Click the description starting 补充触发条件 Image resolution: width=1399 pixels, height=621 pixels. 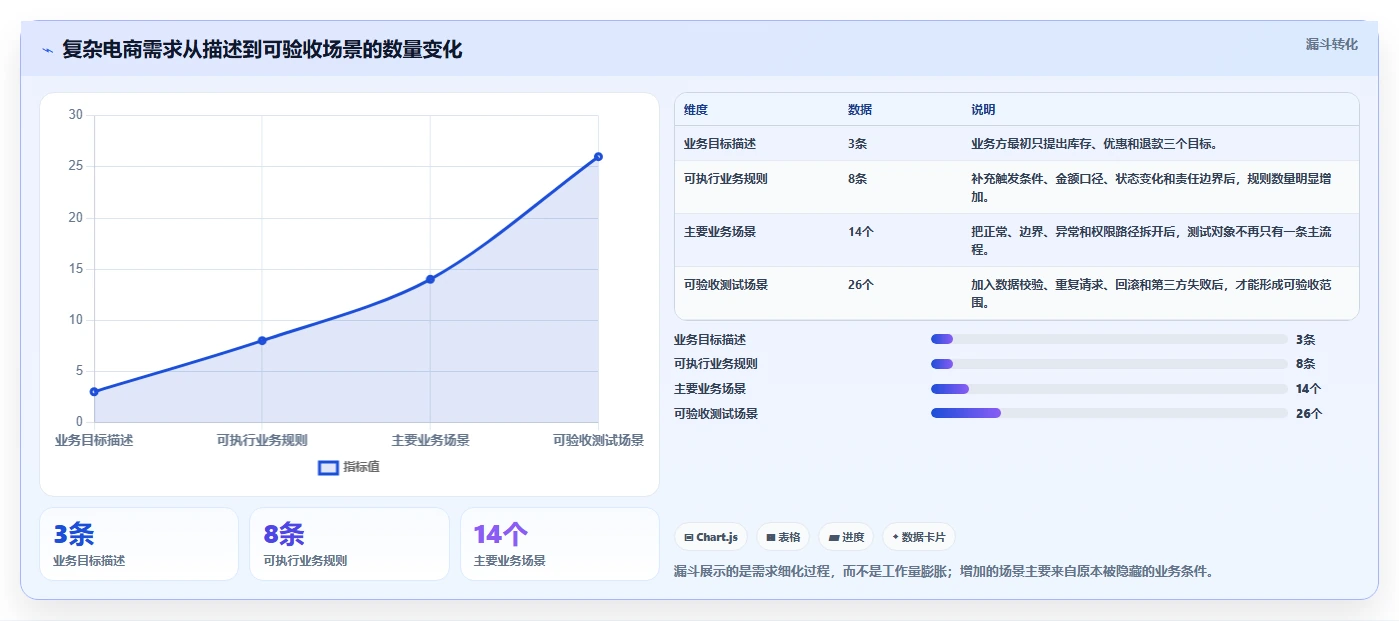[1151, 188]
